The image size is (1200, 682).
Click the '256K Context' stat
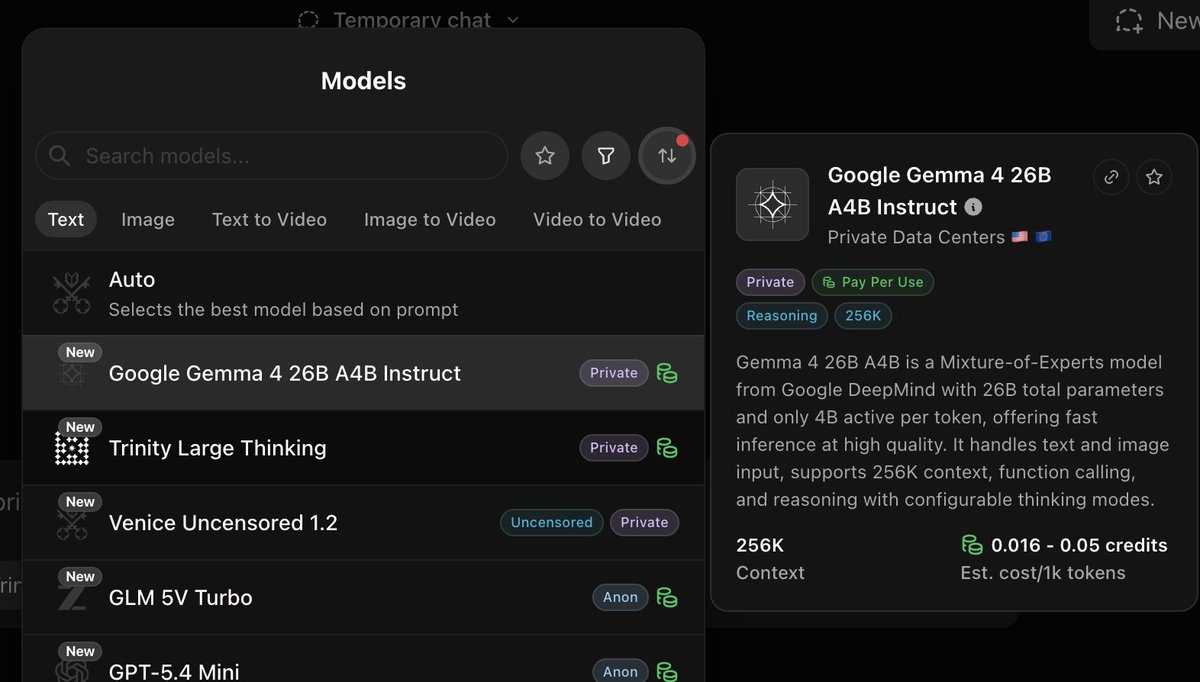tap(770, 559)
